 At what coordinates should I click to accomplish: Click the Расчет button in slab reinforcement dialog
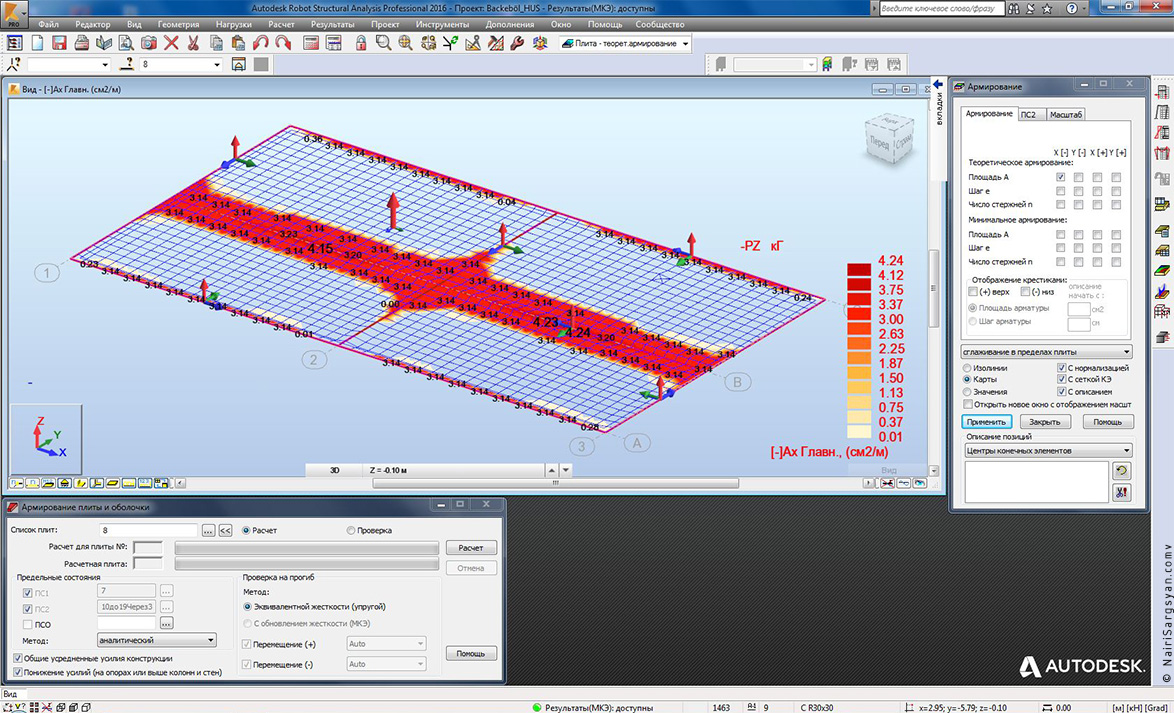tap(471, 548)
